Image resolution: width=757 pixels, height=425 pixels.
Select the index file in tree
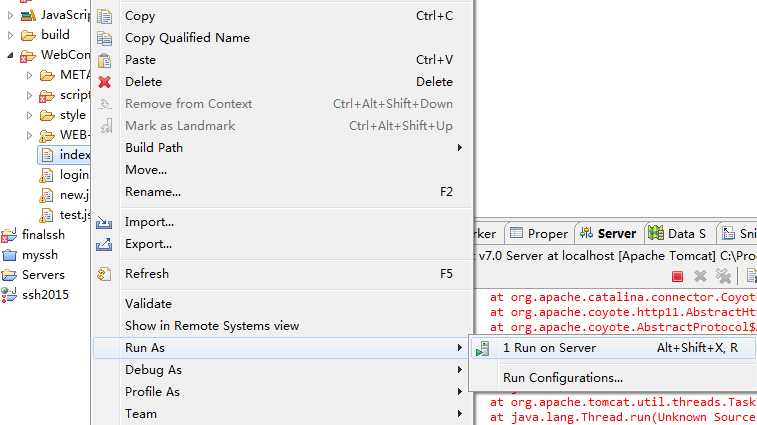click(64, 155)
